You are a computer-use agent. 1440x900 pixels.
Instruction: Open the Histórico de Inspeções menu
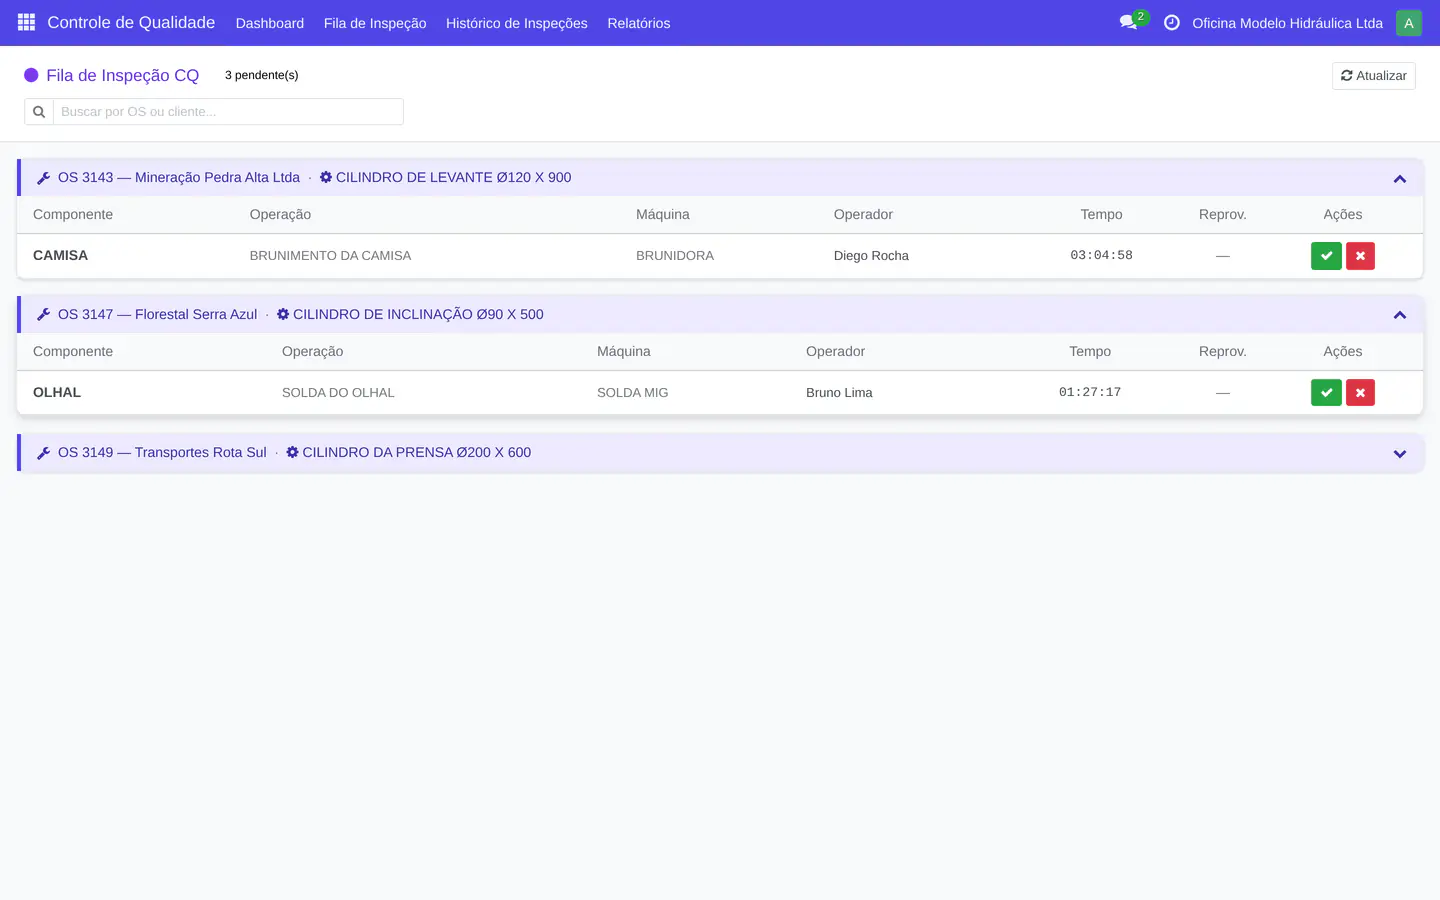tap(517, 23)
